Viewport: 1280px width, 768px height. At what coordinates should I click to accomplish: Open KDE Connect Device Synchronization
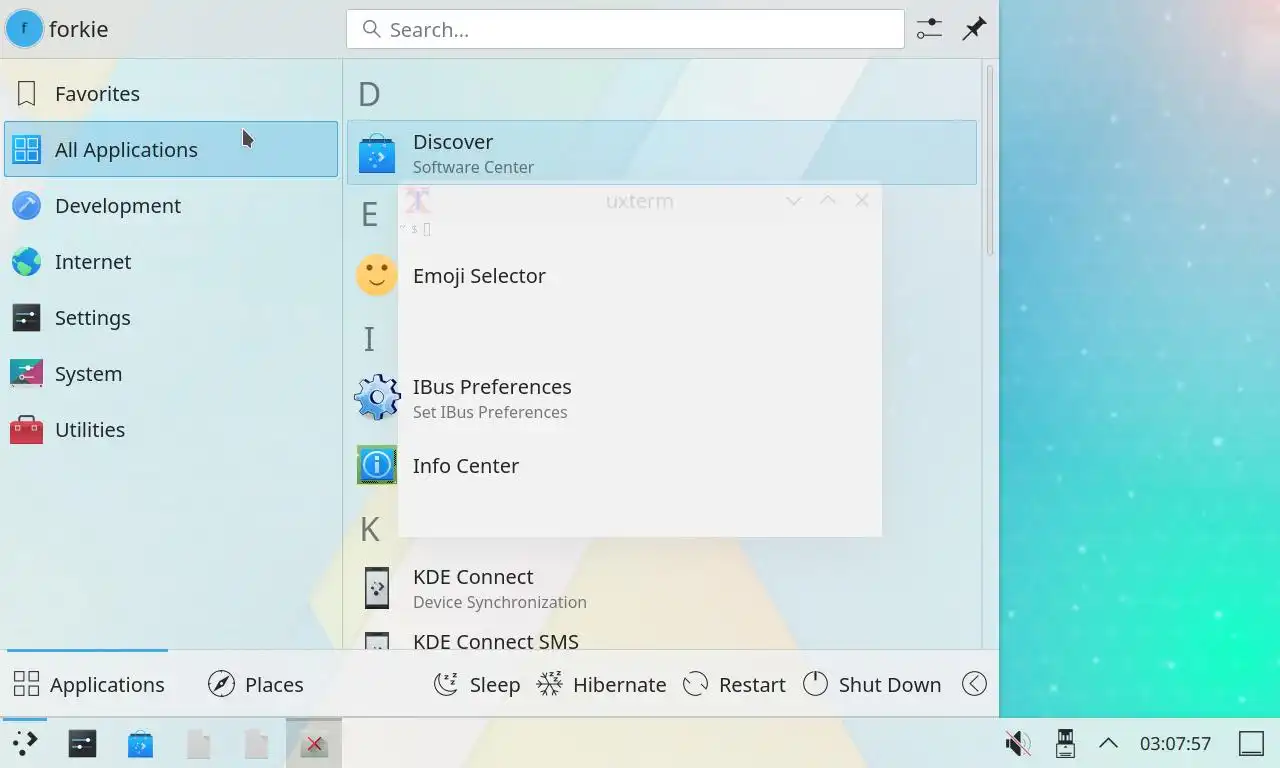click(661, 588)
